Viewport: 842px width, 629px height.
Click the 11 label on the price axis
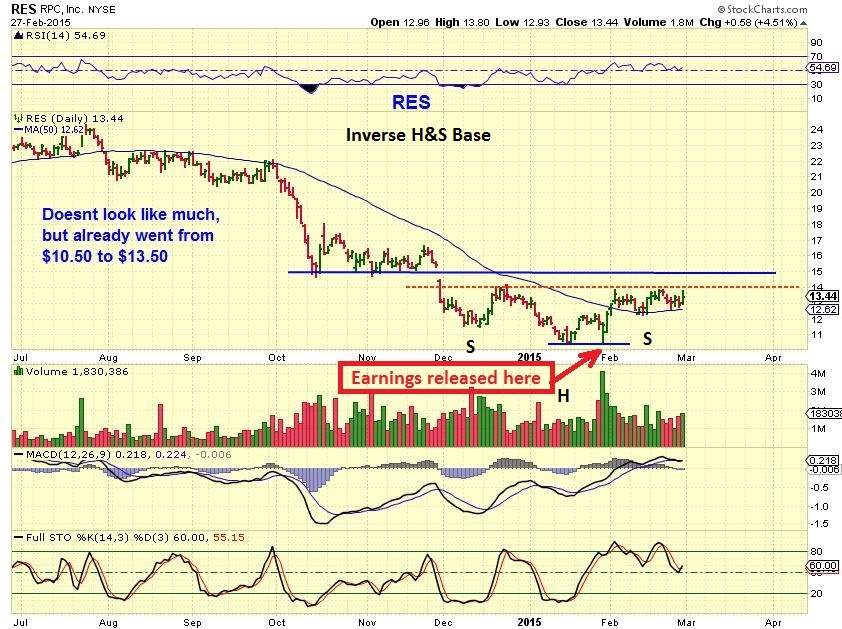(816, 335)
